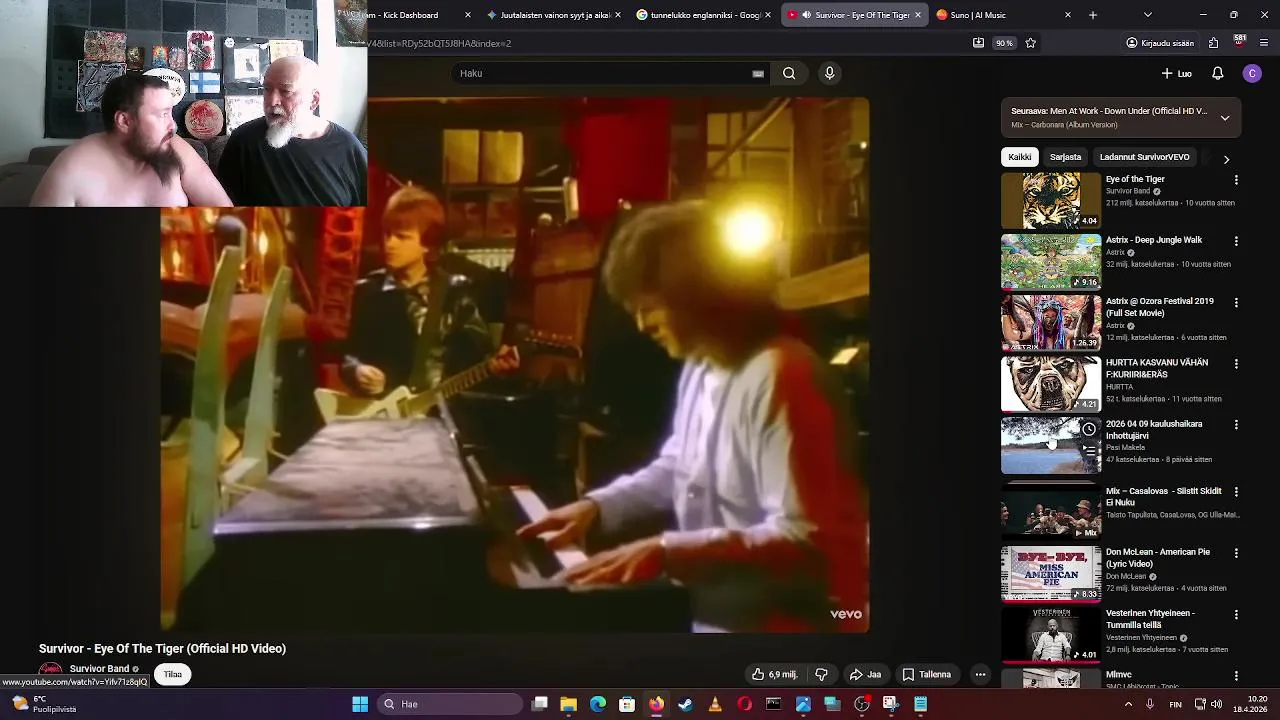The height and width of the screenshot is (720, 1280).
Task: Click the YouTube search magnifier button
Action: tap(789, 73)
